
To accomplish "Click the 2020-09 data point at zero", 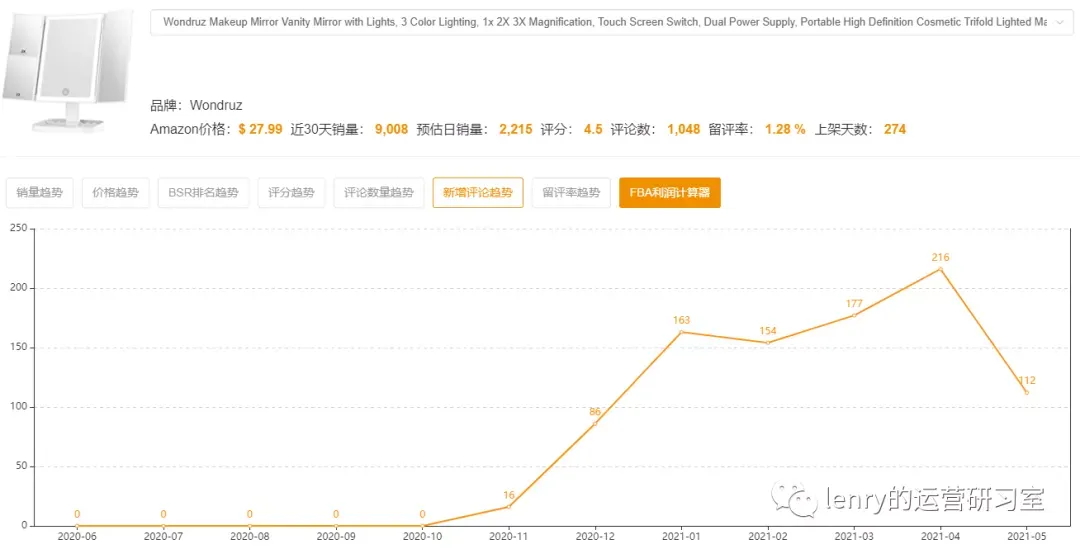I will click(x=336, y=526).
